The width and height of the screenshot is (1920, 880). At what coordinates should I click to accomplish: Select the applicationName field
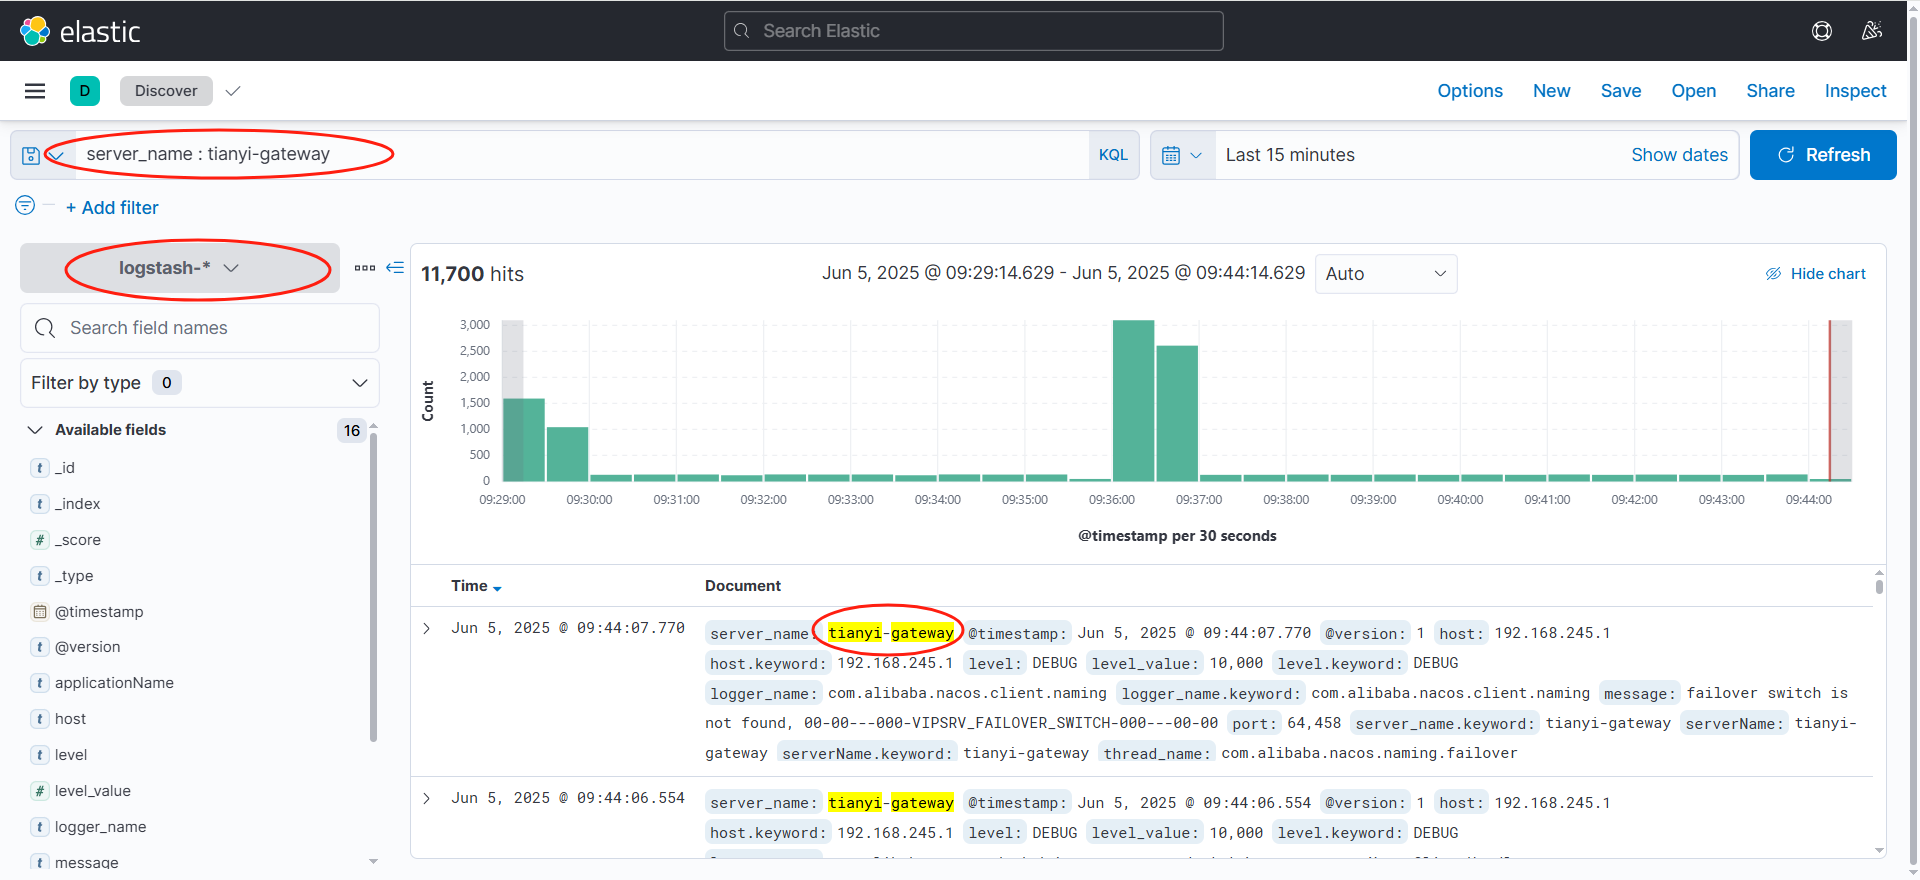pyautogui.click(x=114, y=683)
